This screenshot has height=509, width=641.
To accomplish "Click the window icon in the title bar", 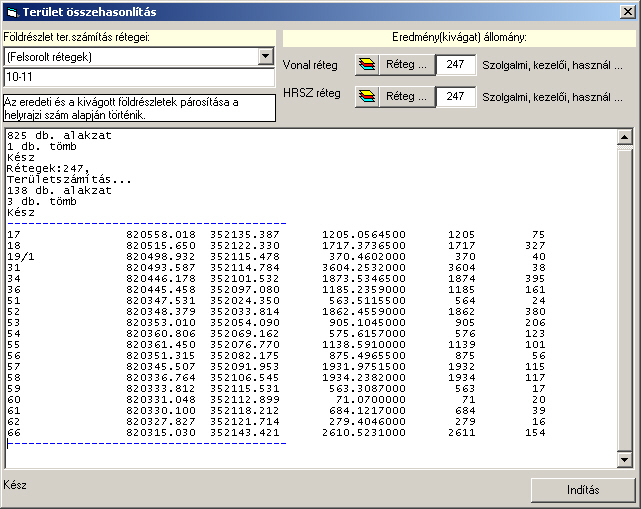I will (x=12, y=12).
